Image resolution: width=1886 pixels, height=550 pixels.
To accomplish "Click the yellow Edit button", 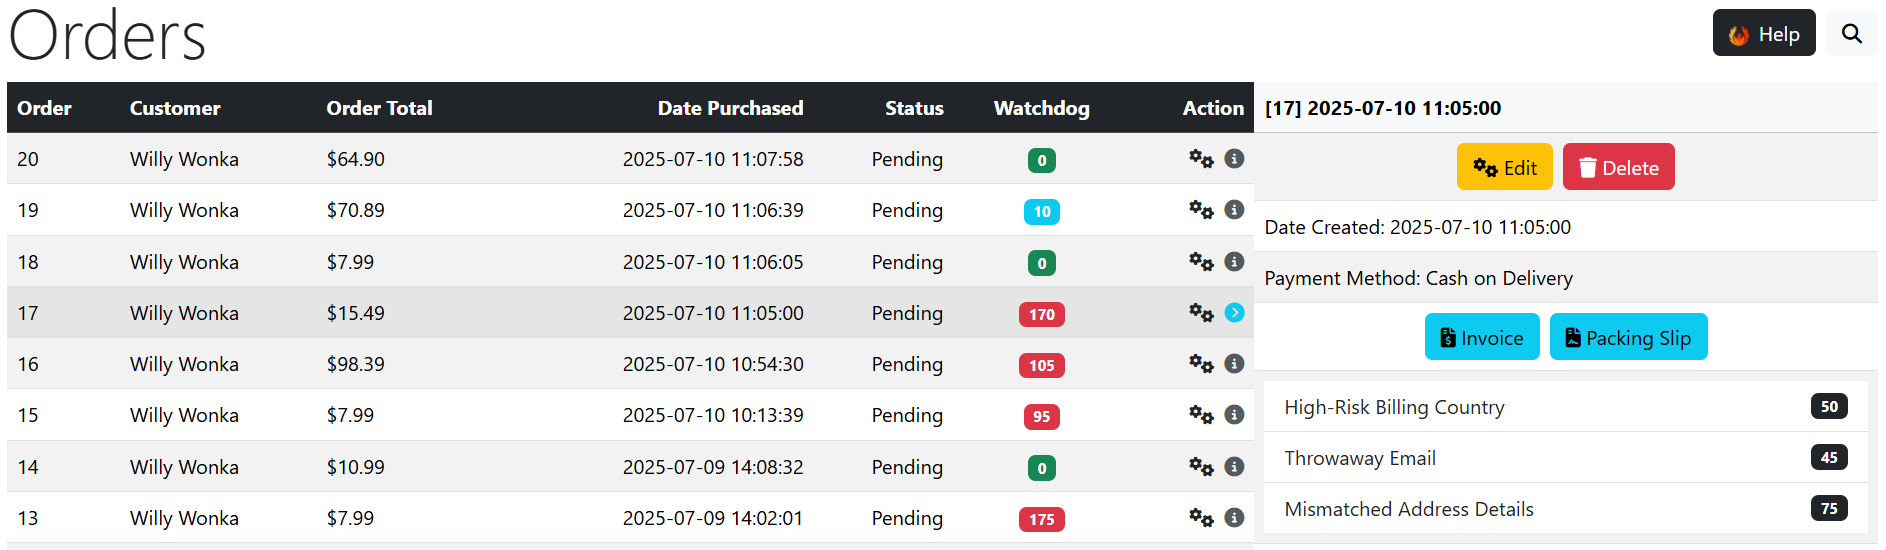I will tap(1504, 167).
